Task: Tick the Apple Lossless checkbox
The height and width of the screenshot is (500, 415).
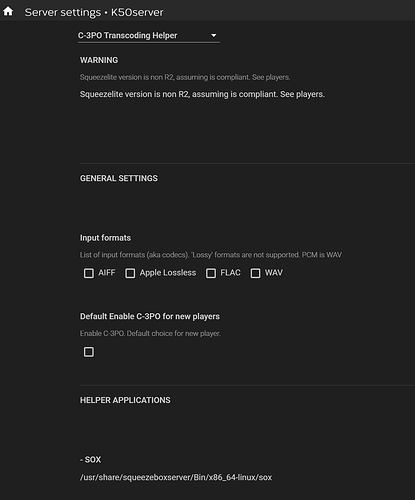Action: click(130, 273)
